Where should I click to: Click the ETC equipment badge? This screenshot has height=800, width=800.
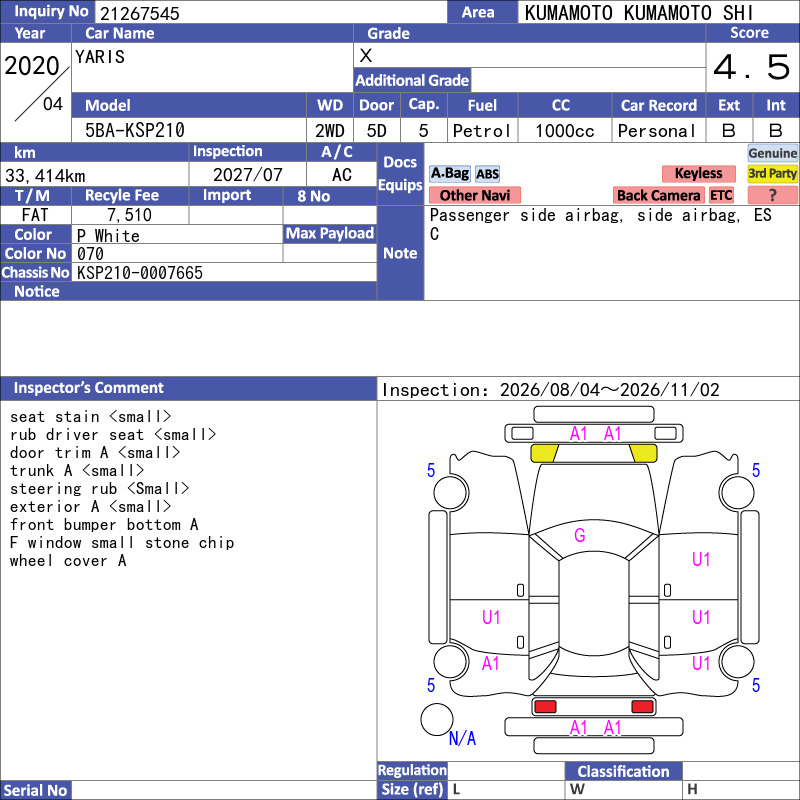(721, 195)
